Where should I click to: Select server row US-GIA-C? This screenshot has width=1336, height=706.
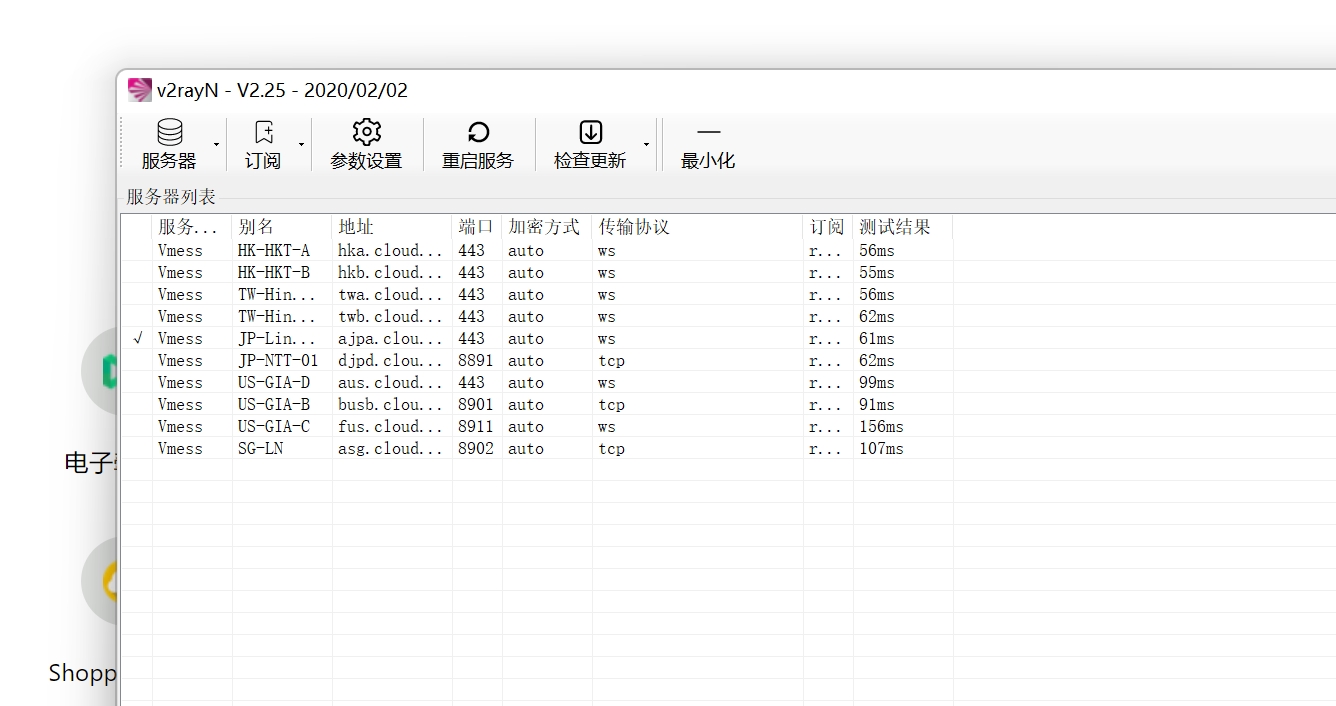[x=537, y=426]
